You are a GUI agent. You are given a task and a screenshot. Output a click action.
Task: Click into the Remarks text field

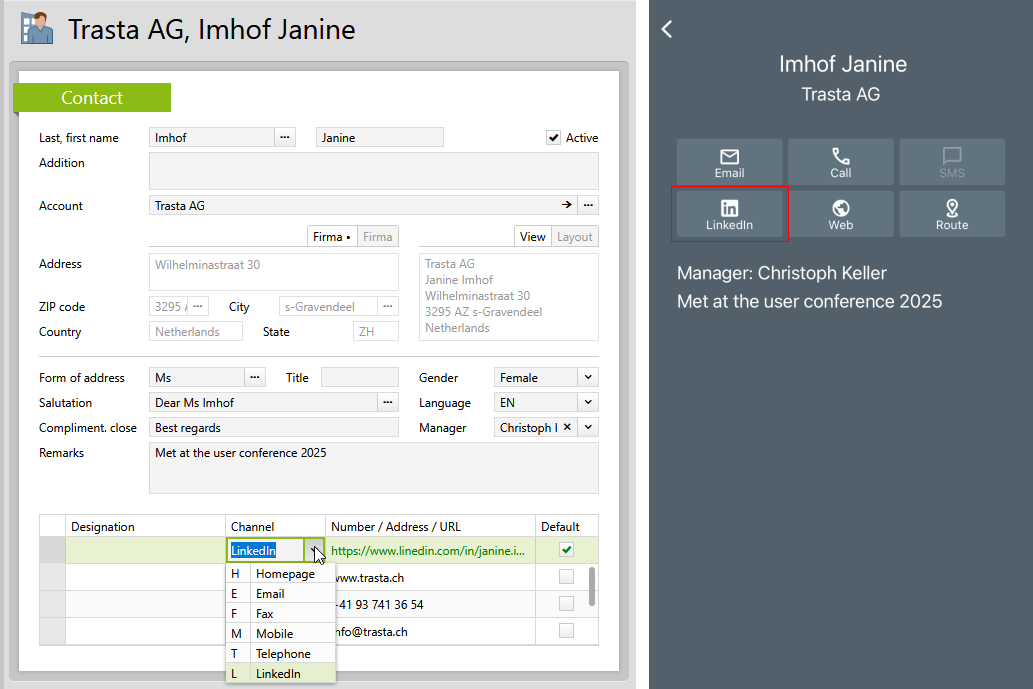[x=373, y=468]
